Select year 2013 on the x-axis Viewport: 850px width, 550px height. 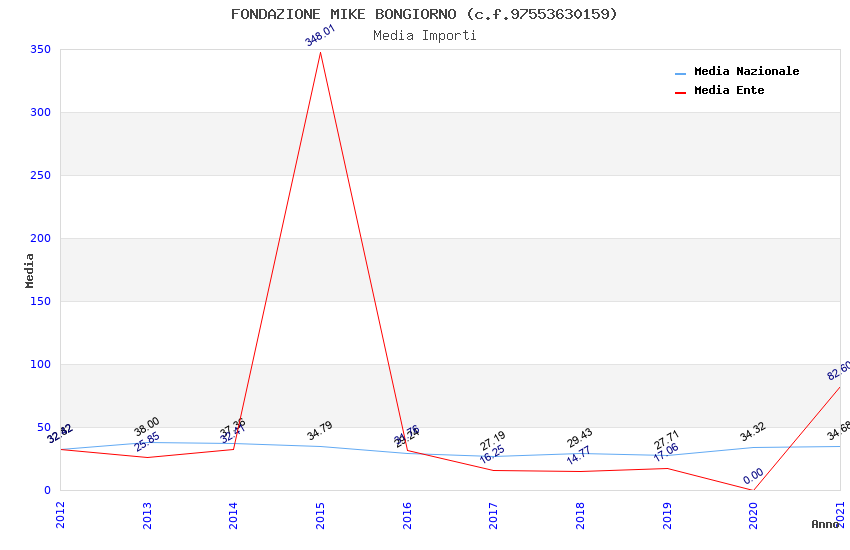click(147, 515)
